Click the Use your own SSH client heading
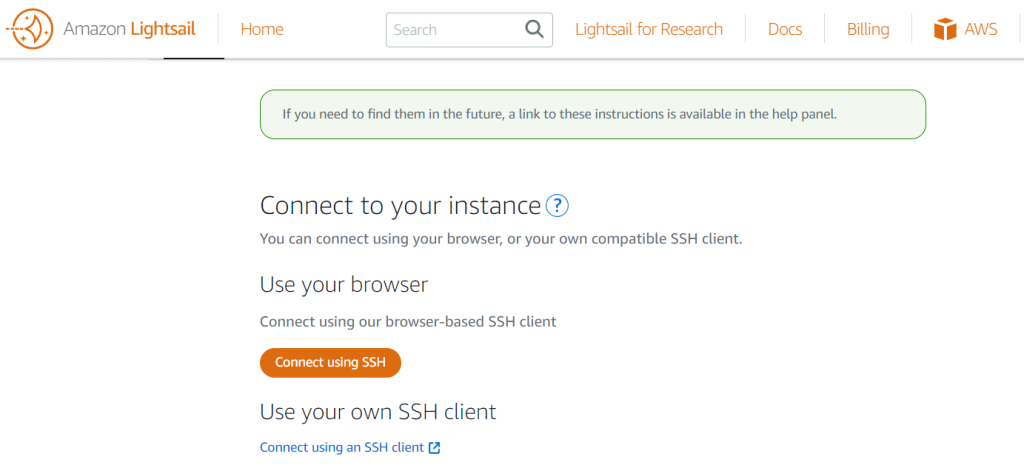Viewport: 1024px width, 468px height. [x=378, y=411]
